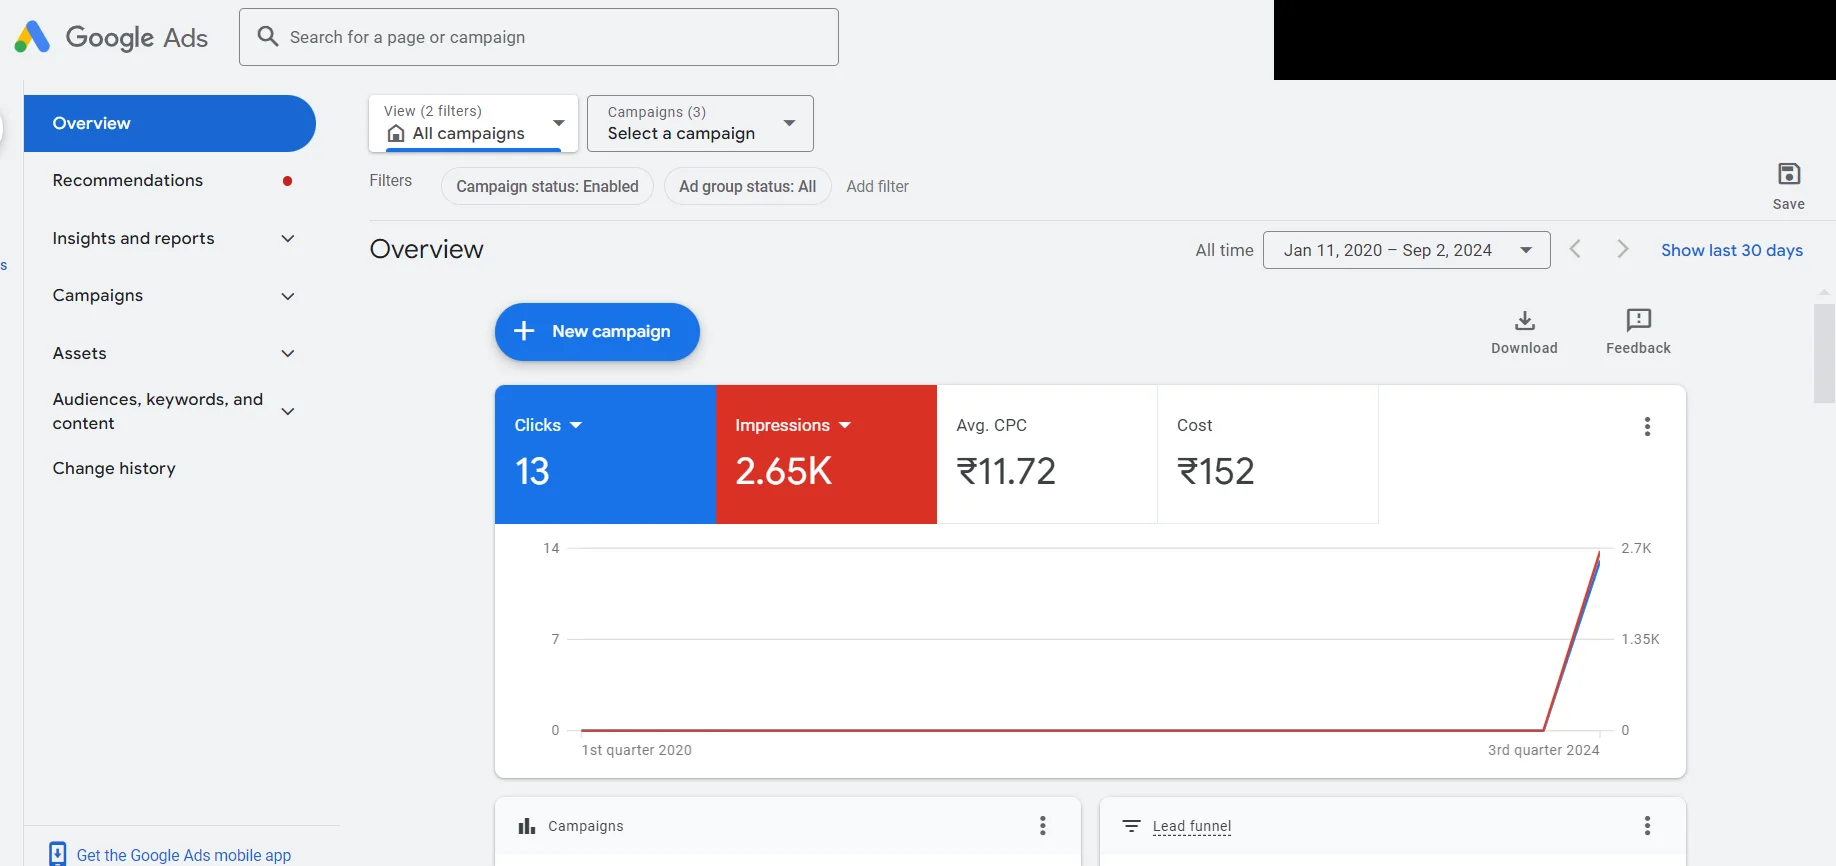The width and height of the screenshot is (1836, 866).
Task: Click the Campaigns card bar chart icon
Action: (527, 826)
